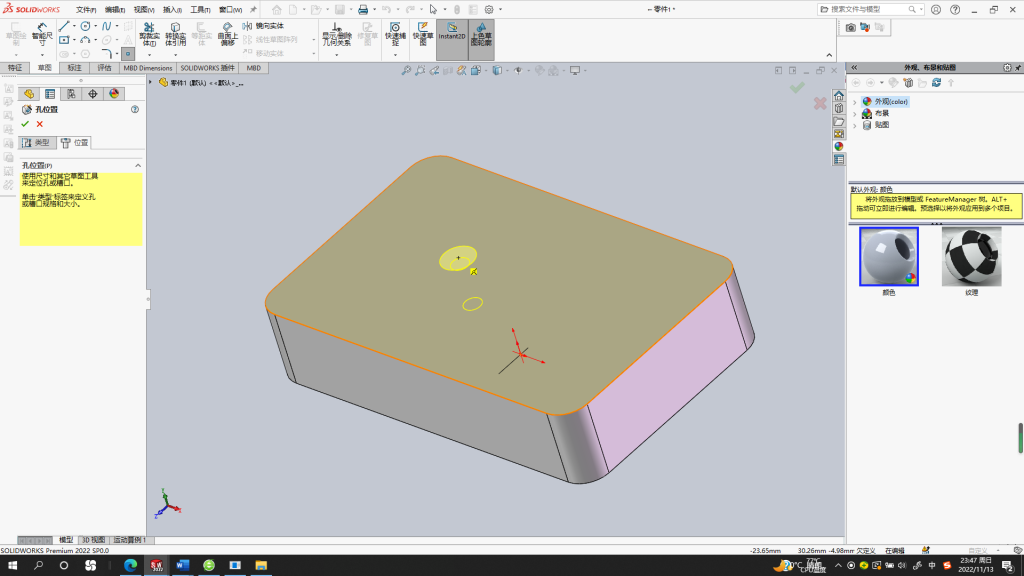Click the refresh icon in the appearances panel
This screenshot has width=1024, height=576.
coord(936,83)
